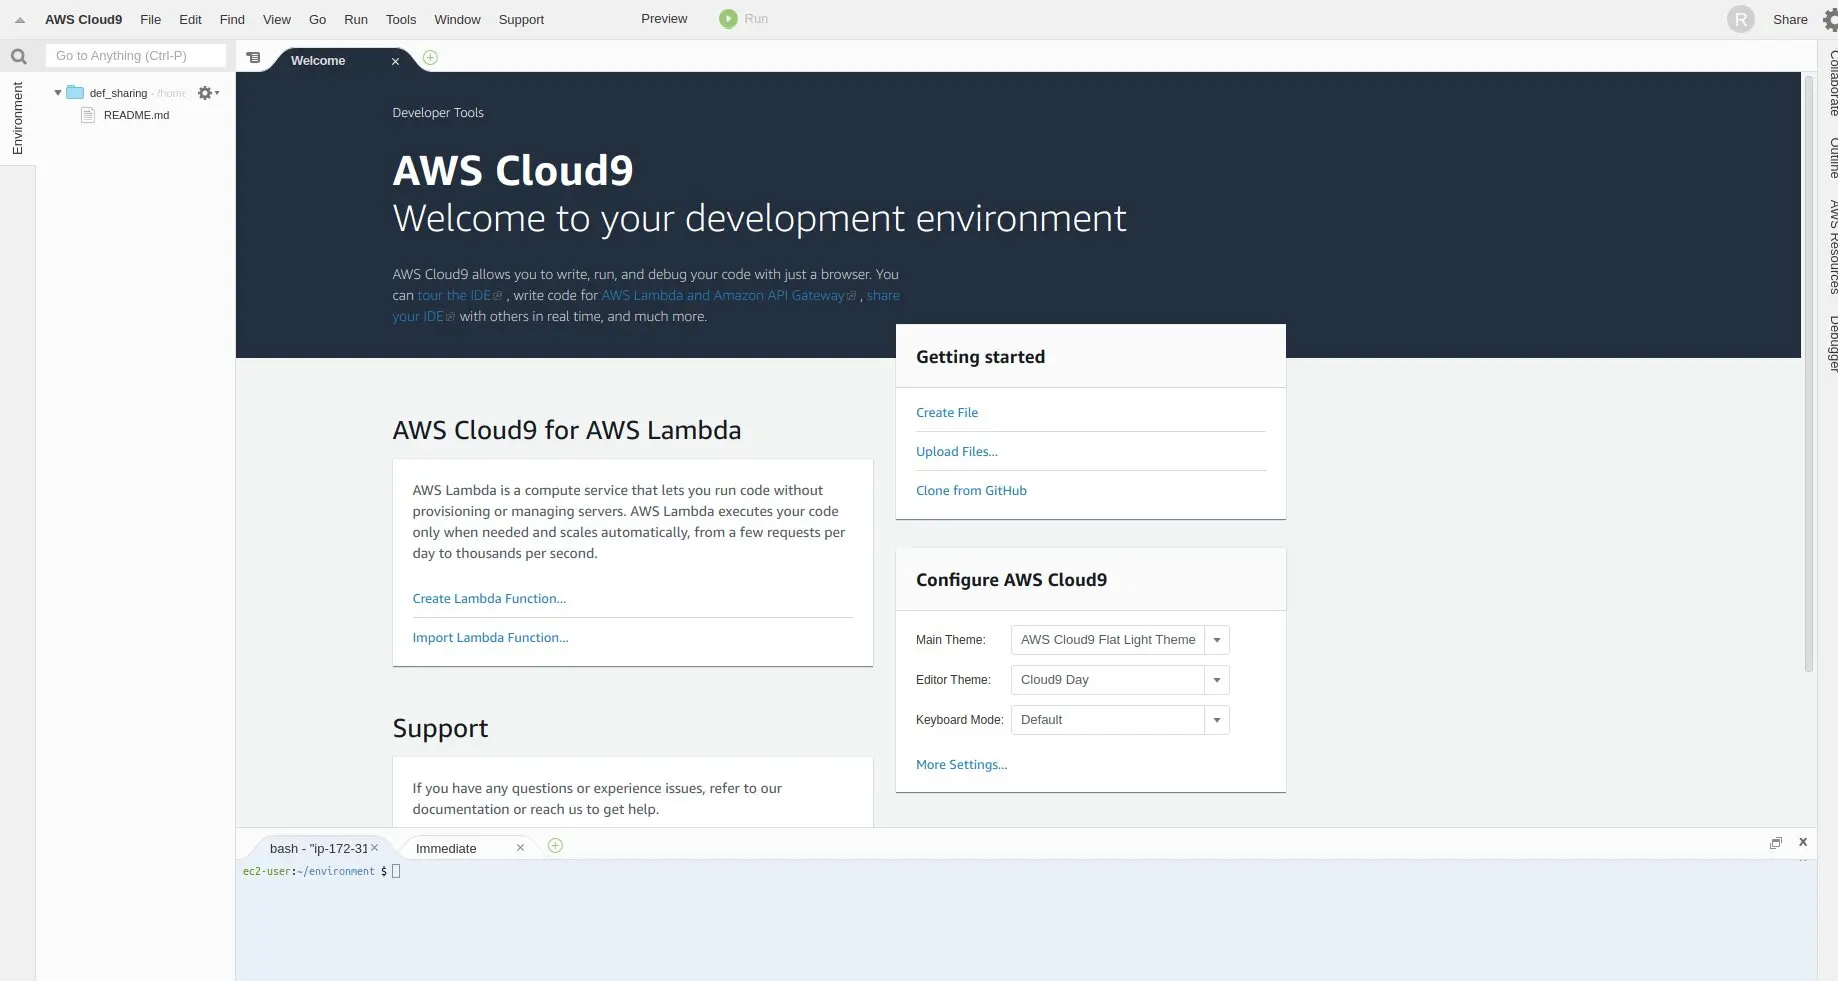Open the Outline side panel
The image size is (1838, 981).
pos(1832,157)
